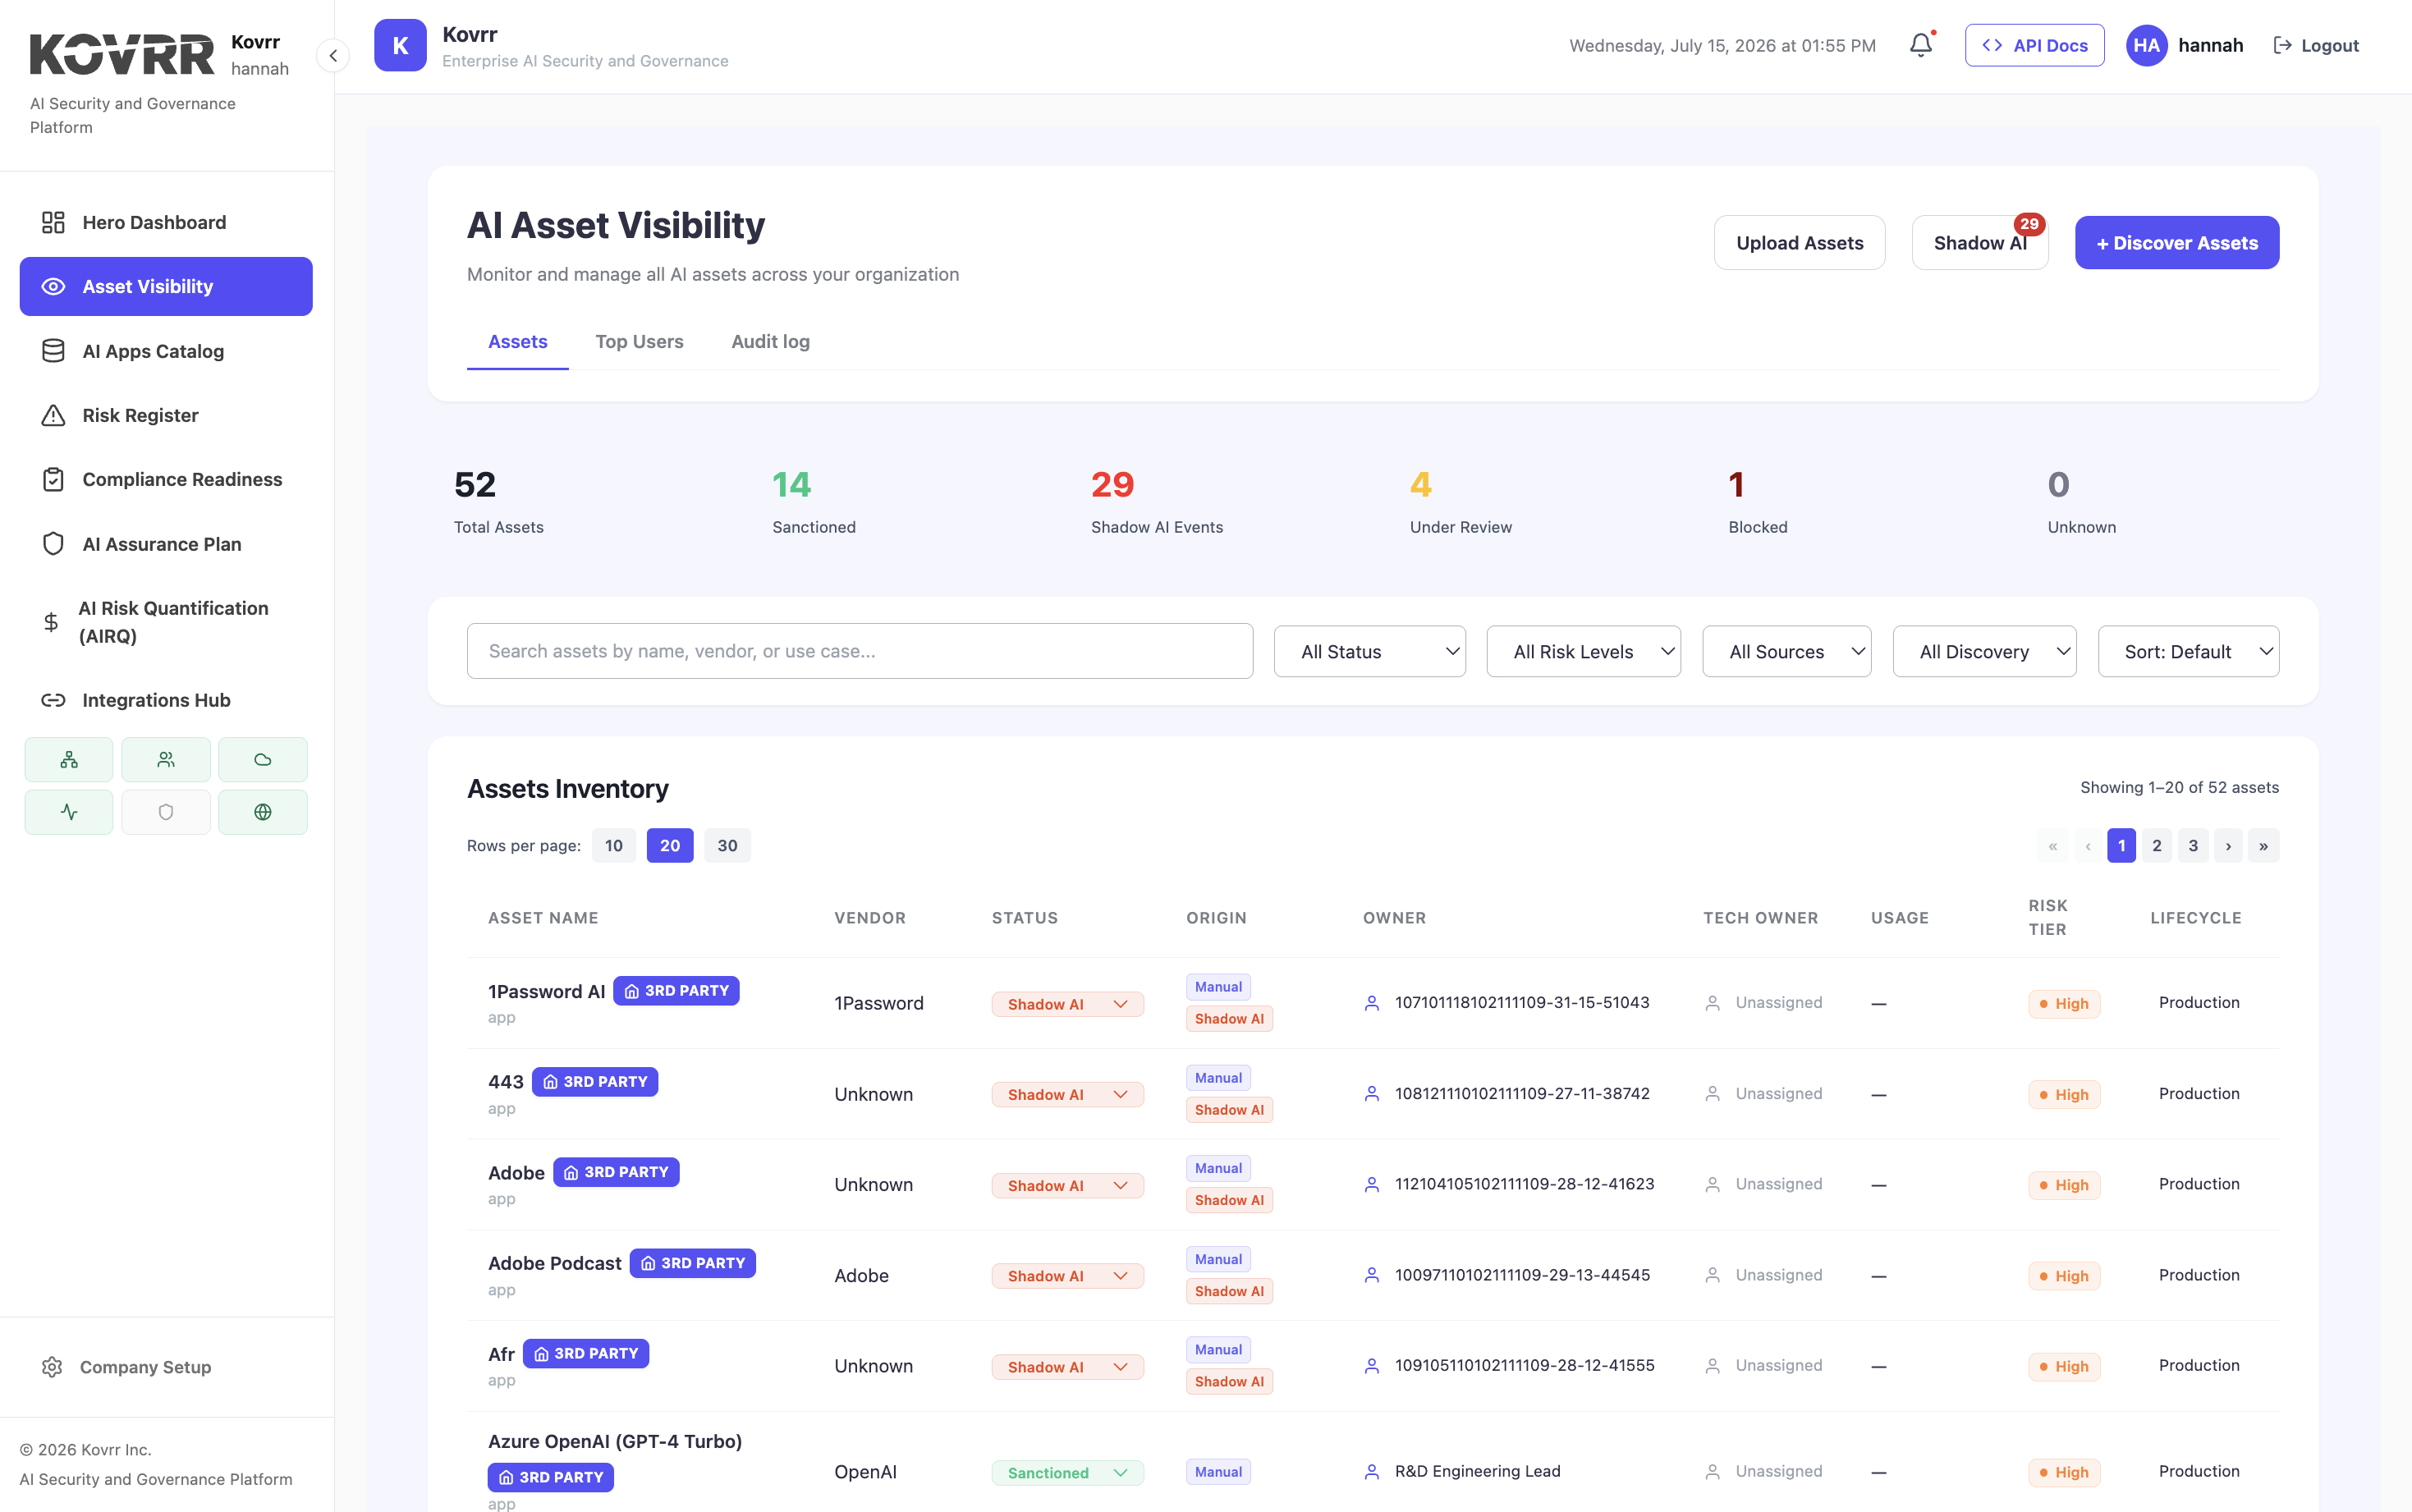Click Upload Assets button
The height and width of the screenshot is (1512, 2412).
(x=1800, y=243)
